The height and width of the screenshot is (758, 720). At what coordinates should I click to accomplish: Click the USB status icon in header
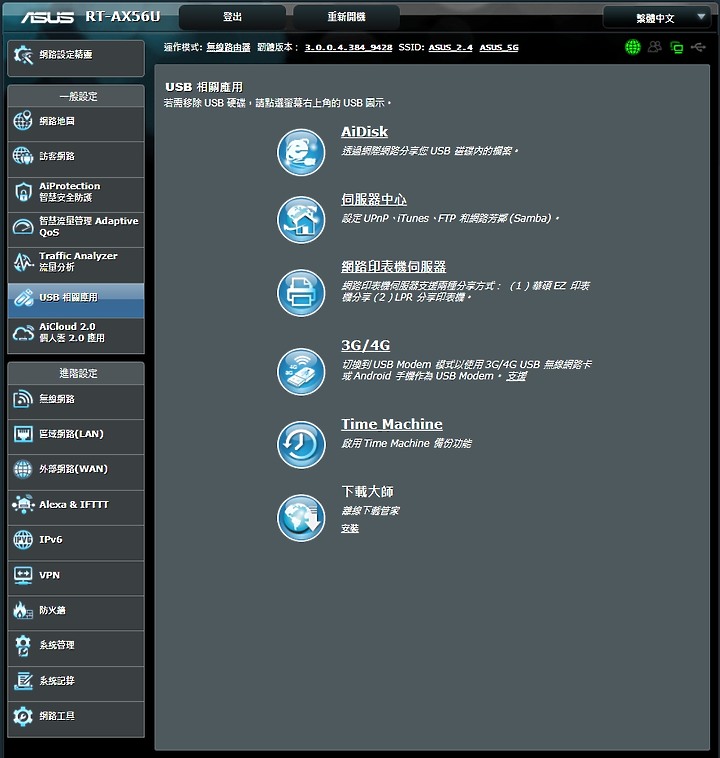tap(698, 47)
